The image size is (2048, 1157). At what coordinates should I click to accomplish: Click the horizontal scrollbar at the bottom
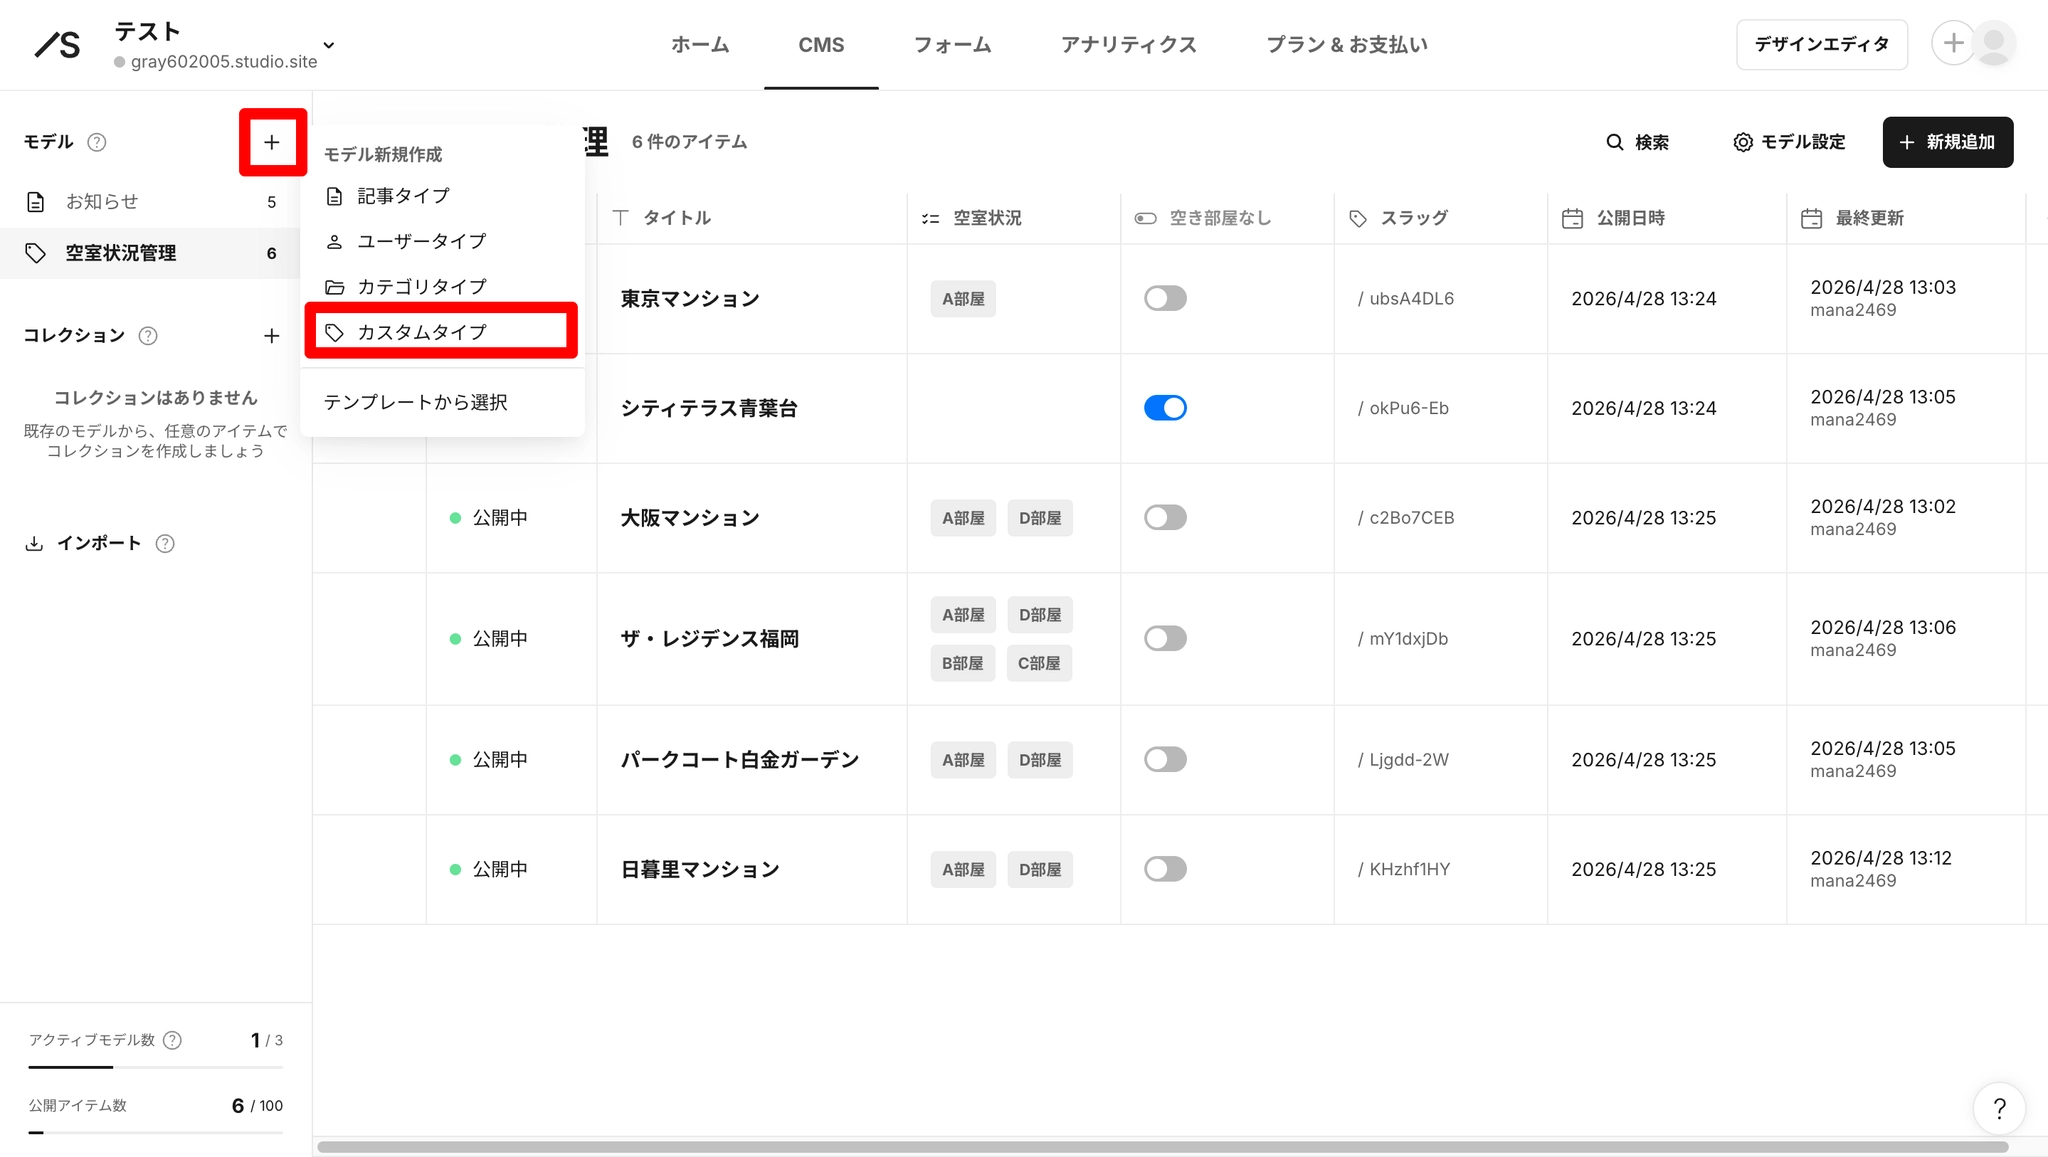(x=1162, y=1147)
